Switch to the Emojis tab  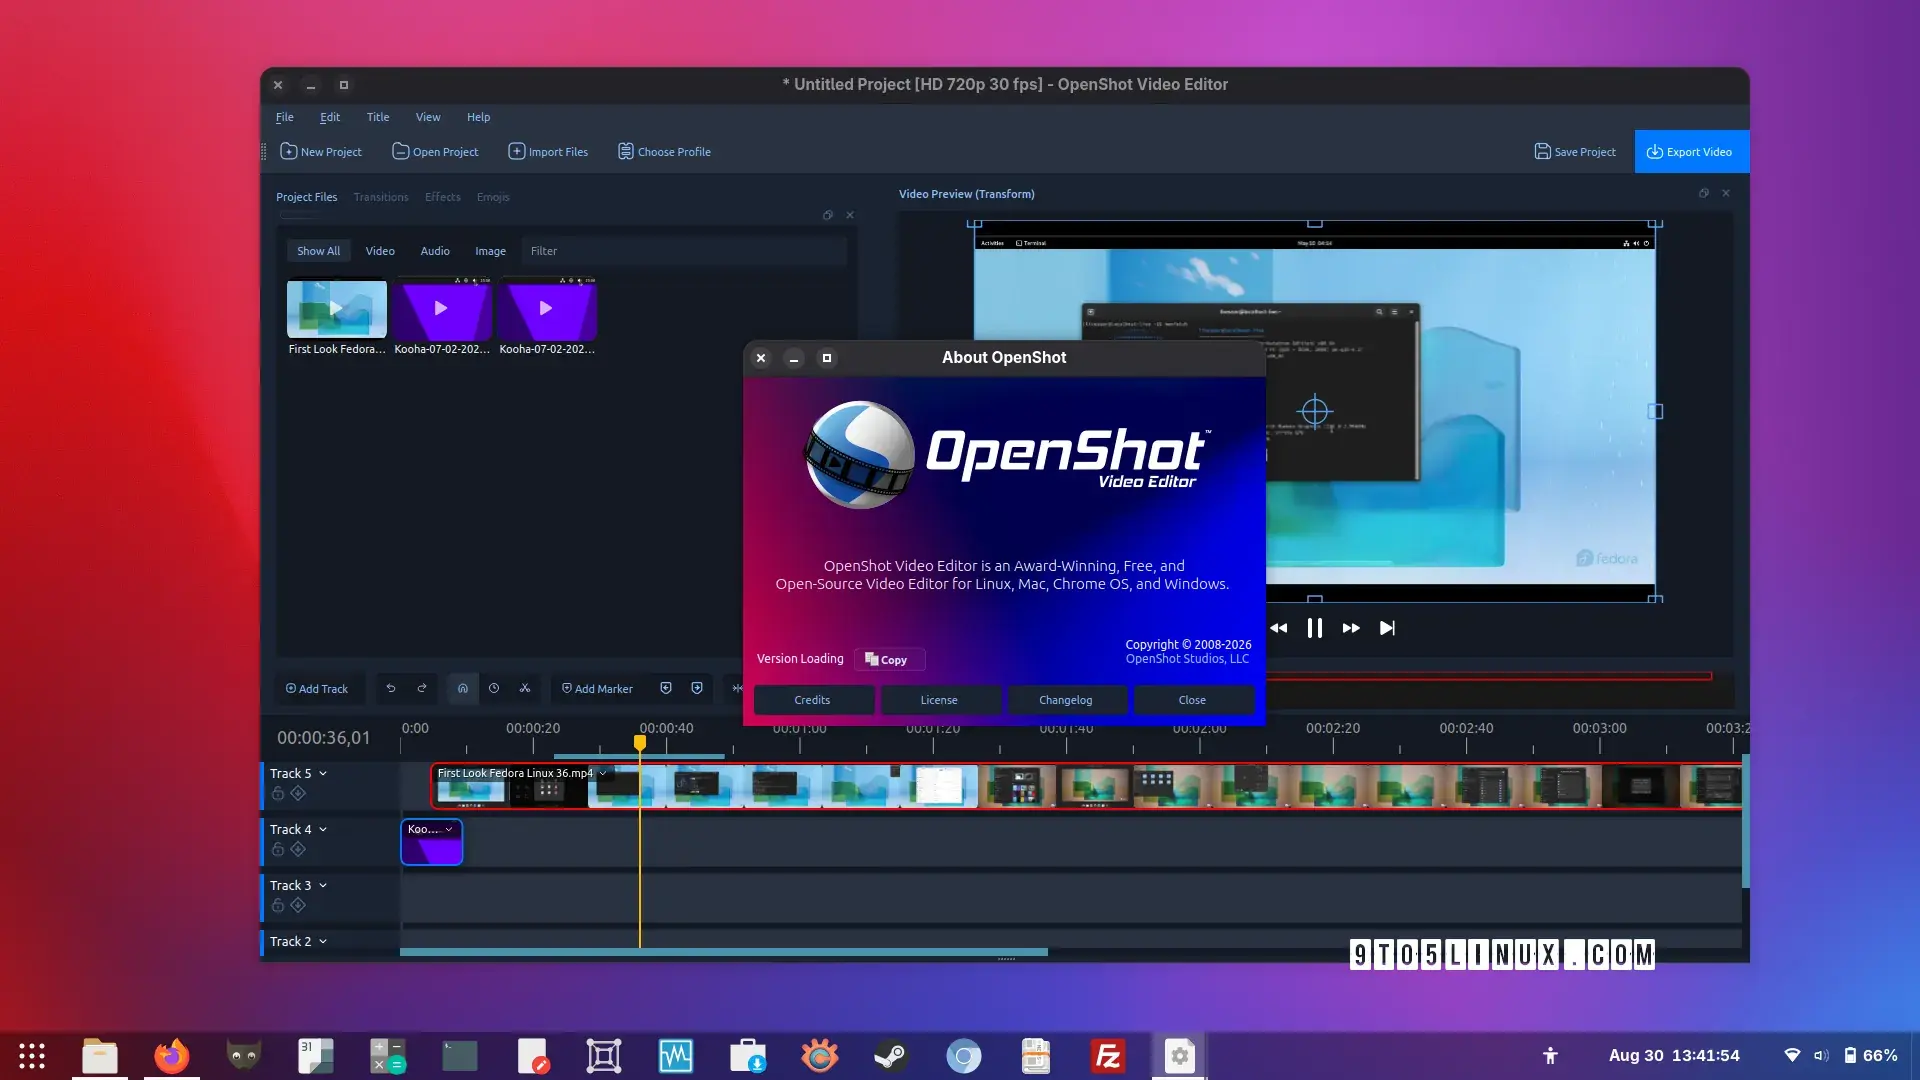pos(493,197)
